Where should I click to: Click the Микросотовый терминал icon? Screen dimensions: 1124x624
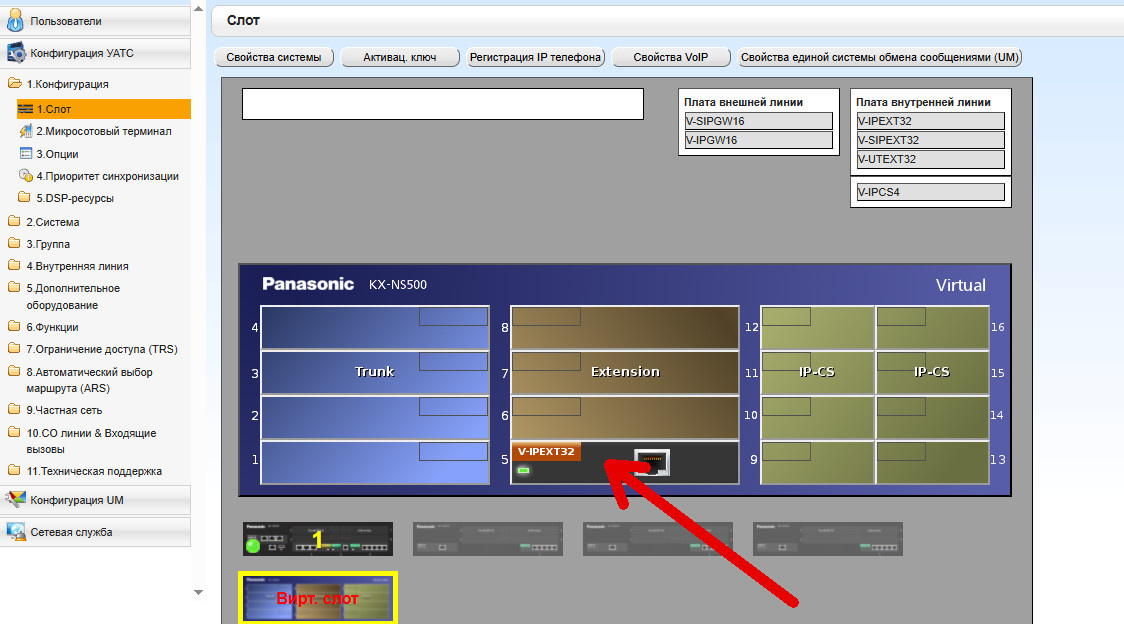pos(26,131)
